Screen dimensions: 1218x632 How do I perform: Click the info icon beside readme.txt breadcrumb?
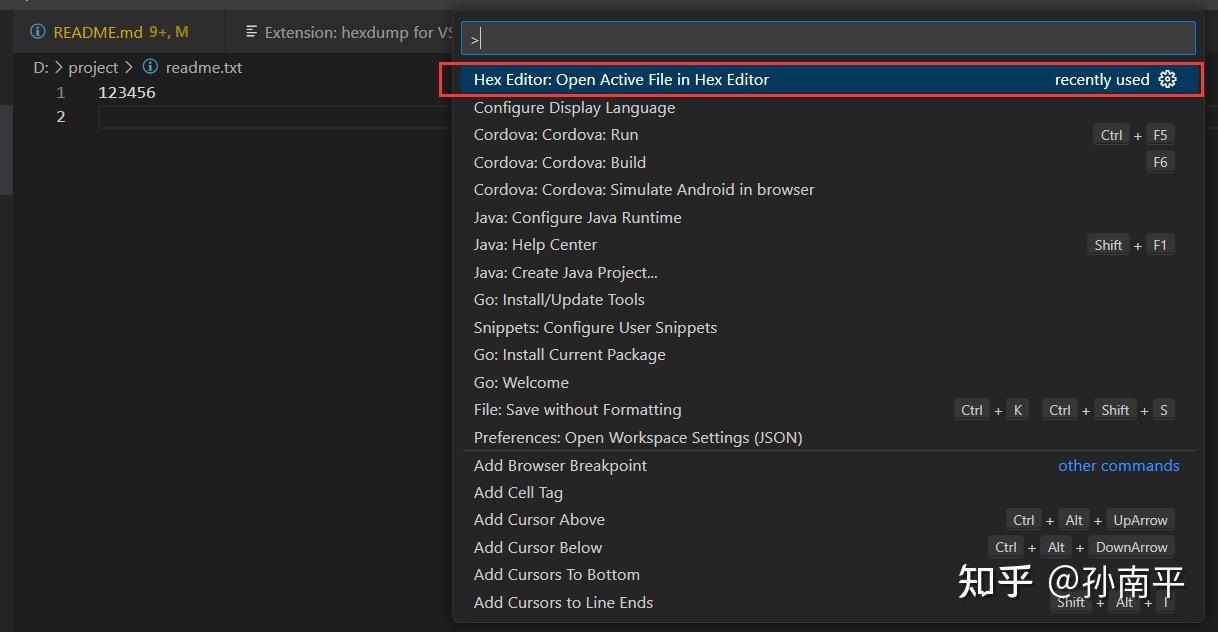pyautogui.click(x=150, y=67)
